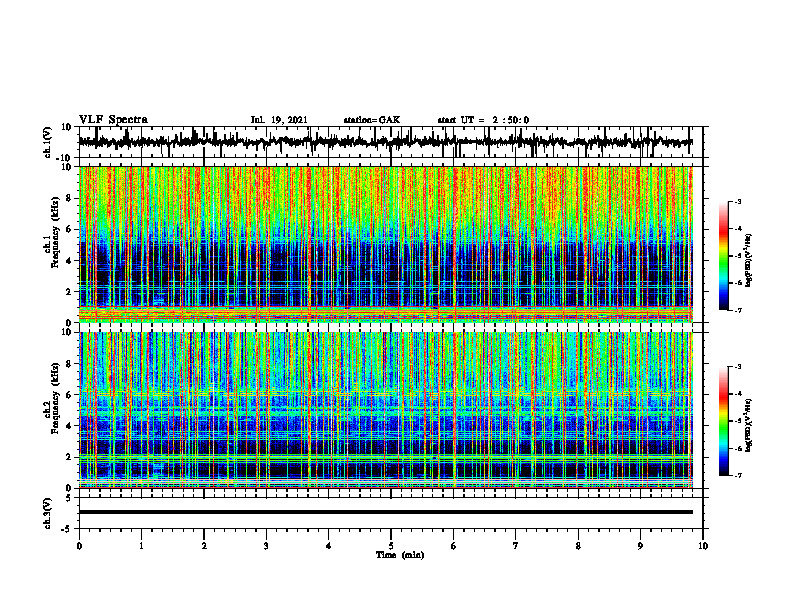Click the '9' tick on the time axis

tap(640, 546)
